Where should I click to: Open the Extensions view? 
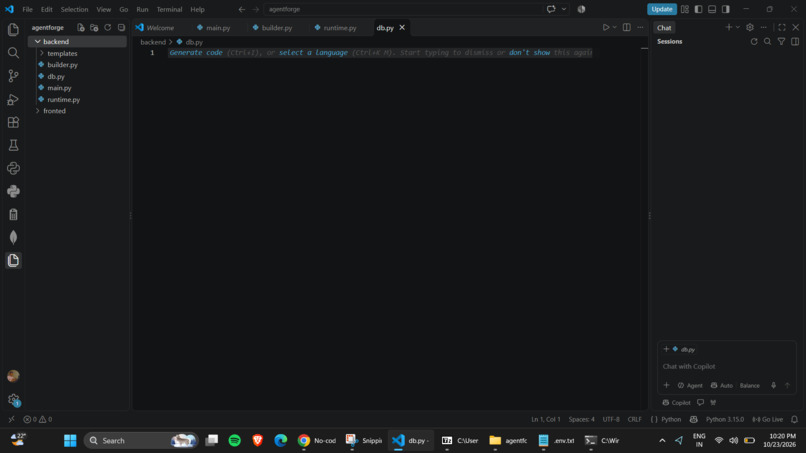tap(13, 122)
